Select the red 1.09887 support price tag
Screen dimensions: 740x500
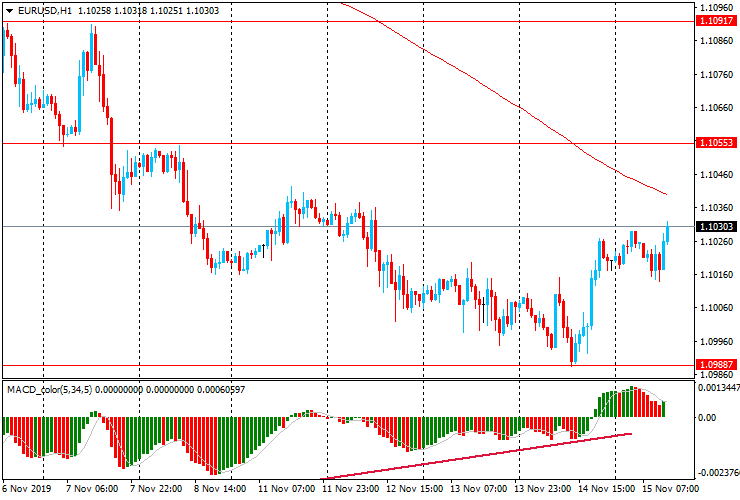click(717, 365)
